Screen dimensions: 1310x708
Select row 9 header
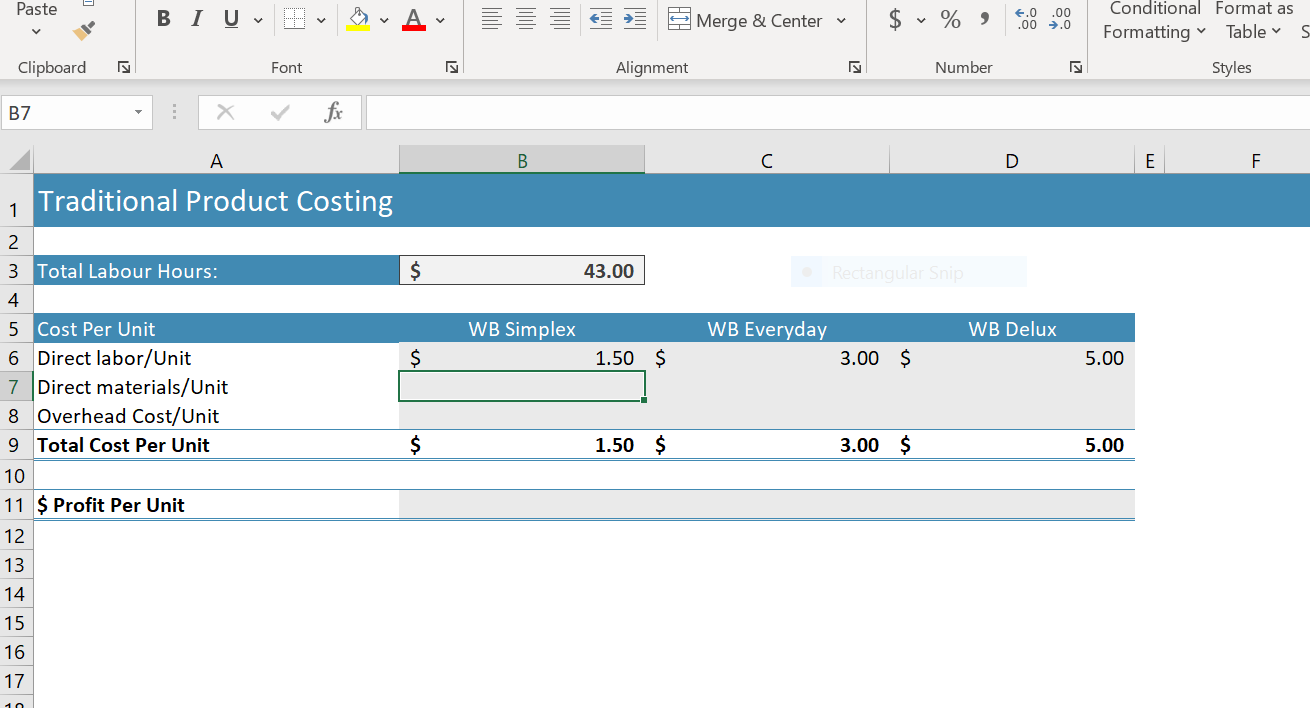click(16, 445)
